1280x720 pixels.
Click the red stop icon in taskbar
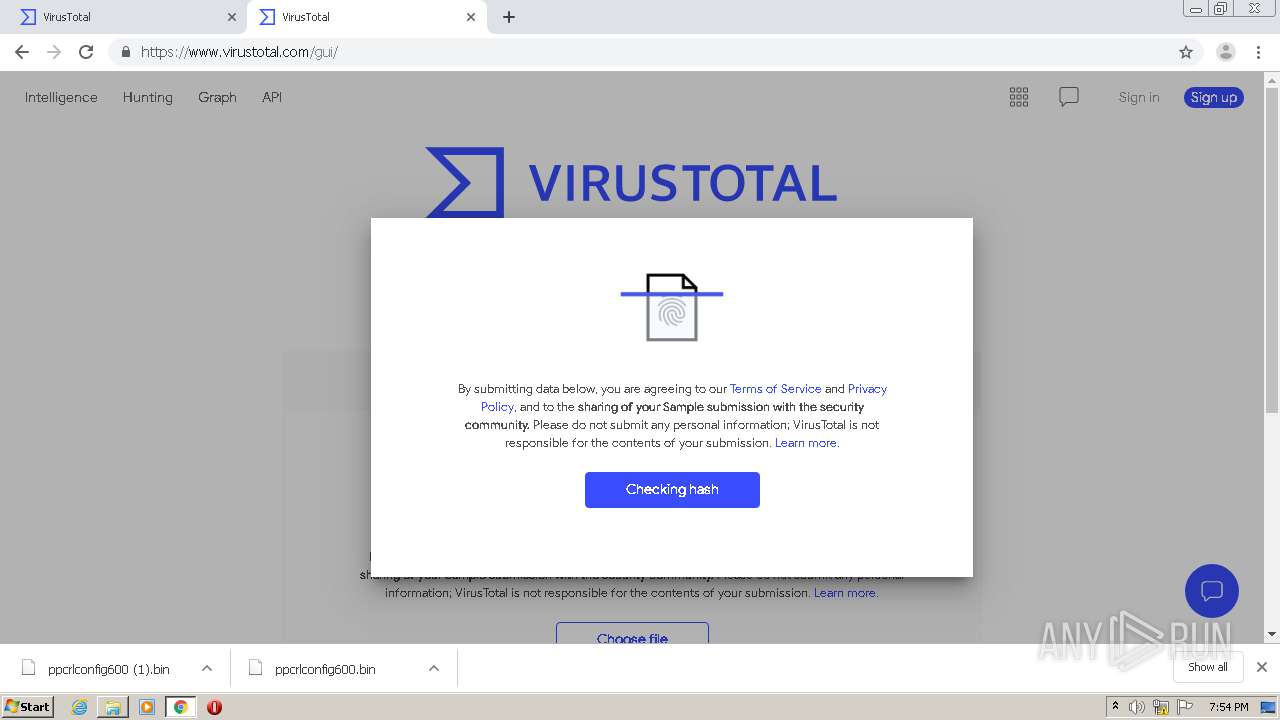pos(214,707)
